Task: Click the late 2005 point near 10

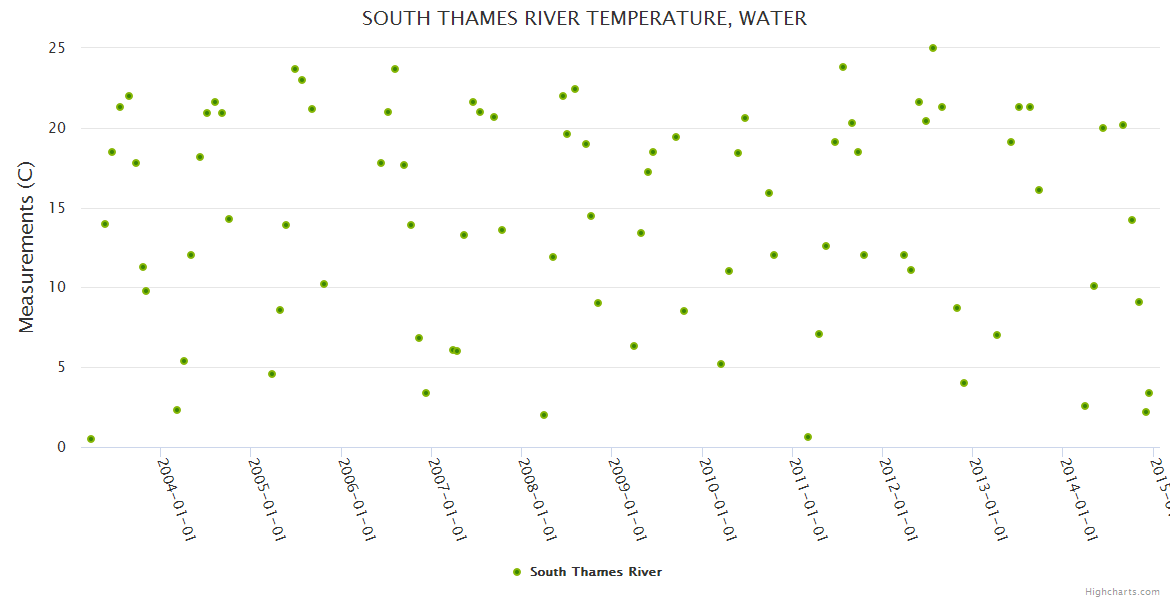Action: click(324, 284)
